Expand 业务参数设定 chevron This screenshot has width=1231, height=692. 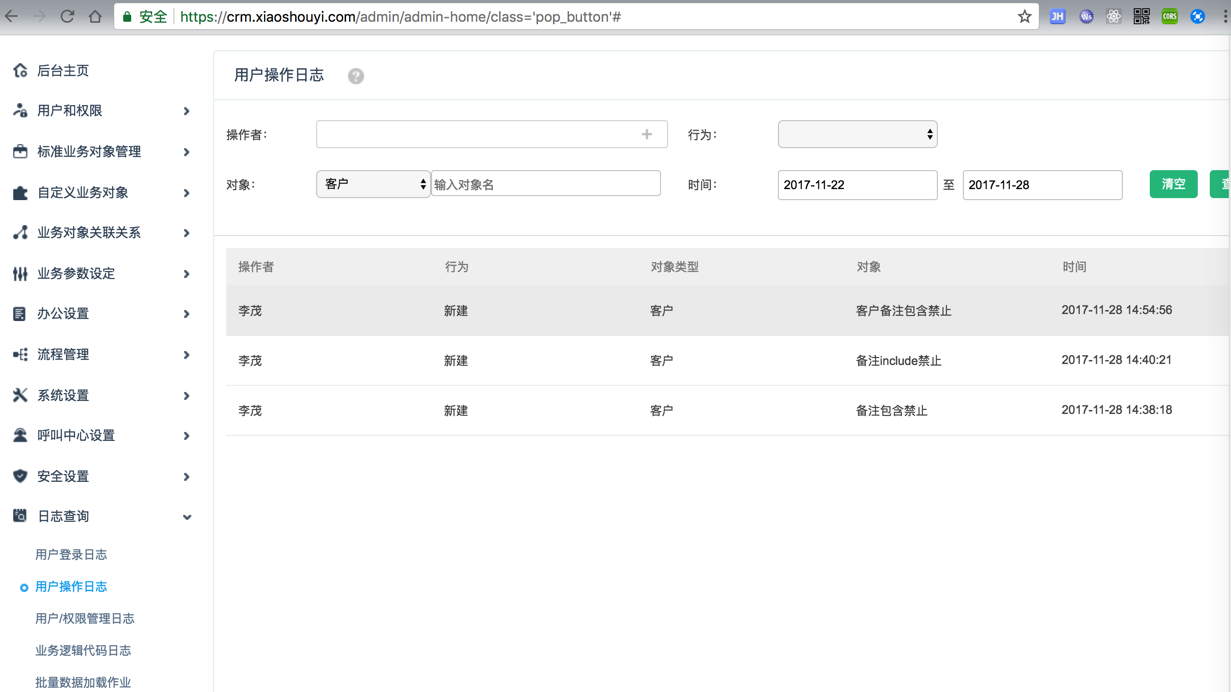(187, 274)
